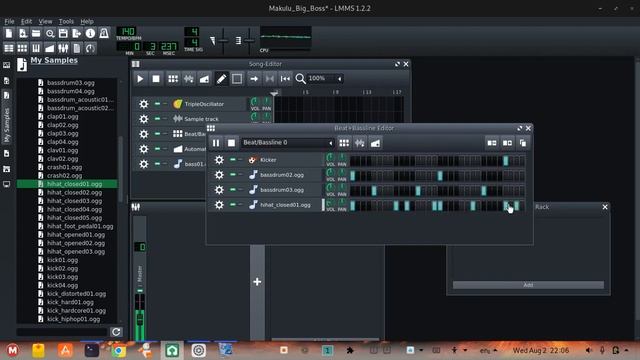Image resolution: width=640 pixels, height=360 pixels.
Task: Toggle the metronome icon
Action: [104, 33]
